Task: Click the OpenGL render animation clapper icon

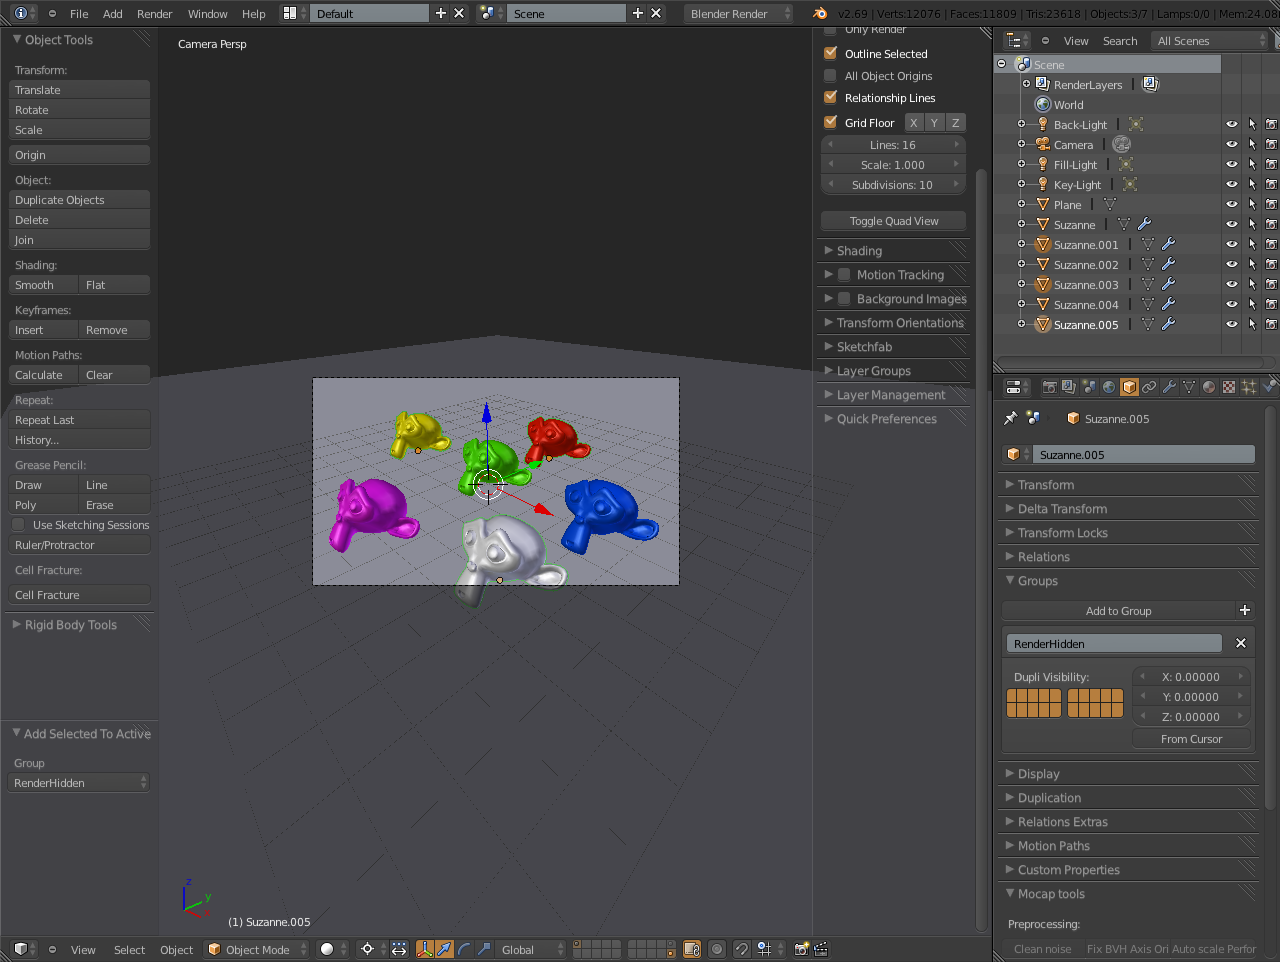Action: tap(821, 949)
